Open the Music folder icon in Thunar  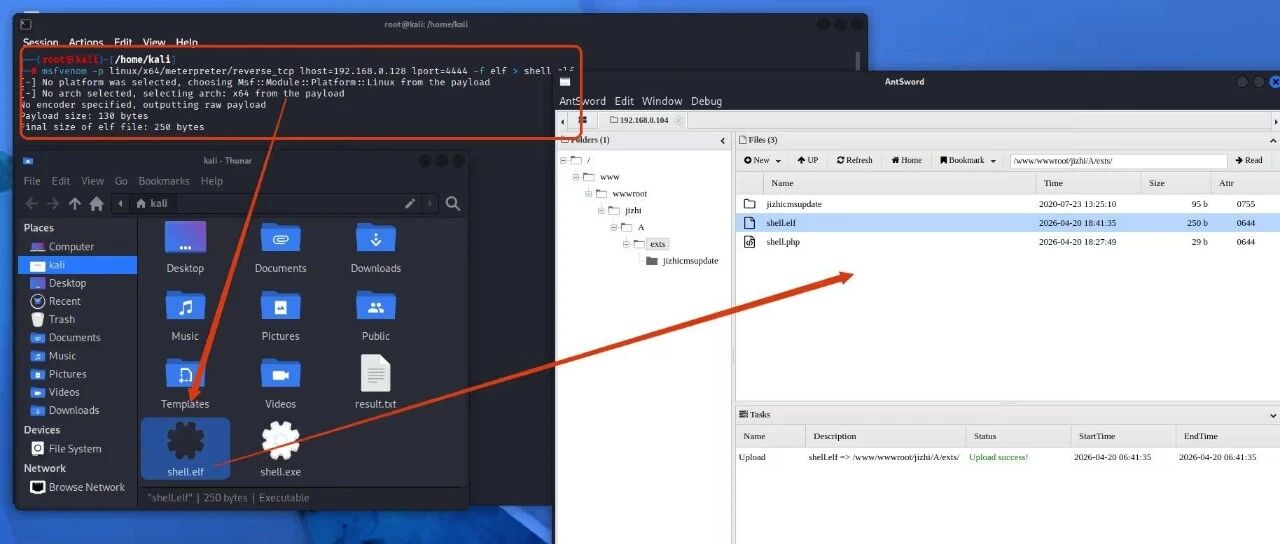185,305
